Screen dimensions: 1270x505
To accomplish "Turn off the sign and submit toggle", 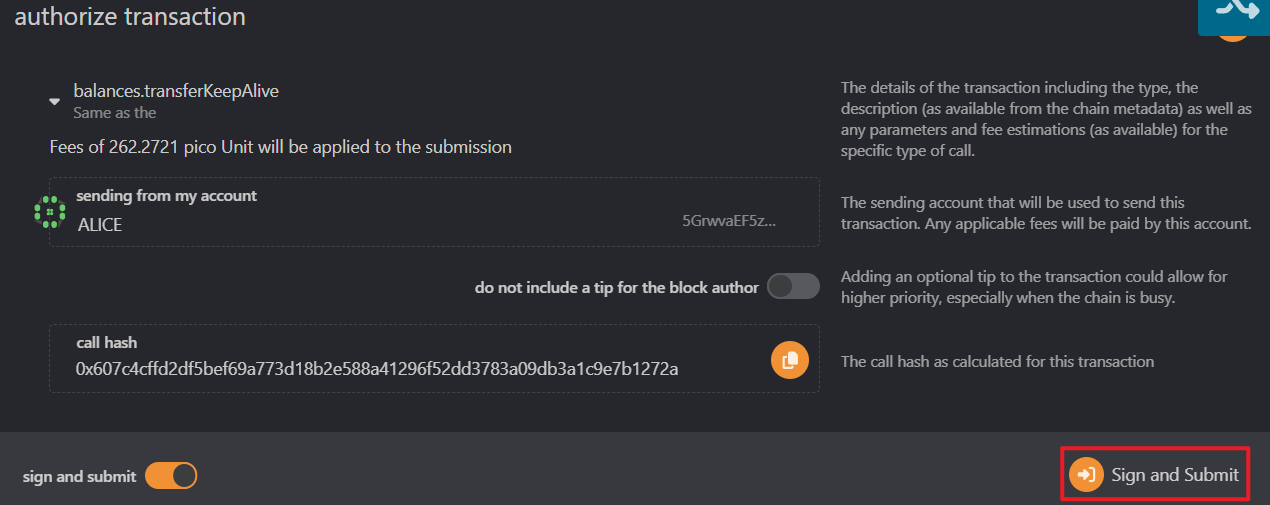I will pos(171,476).
